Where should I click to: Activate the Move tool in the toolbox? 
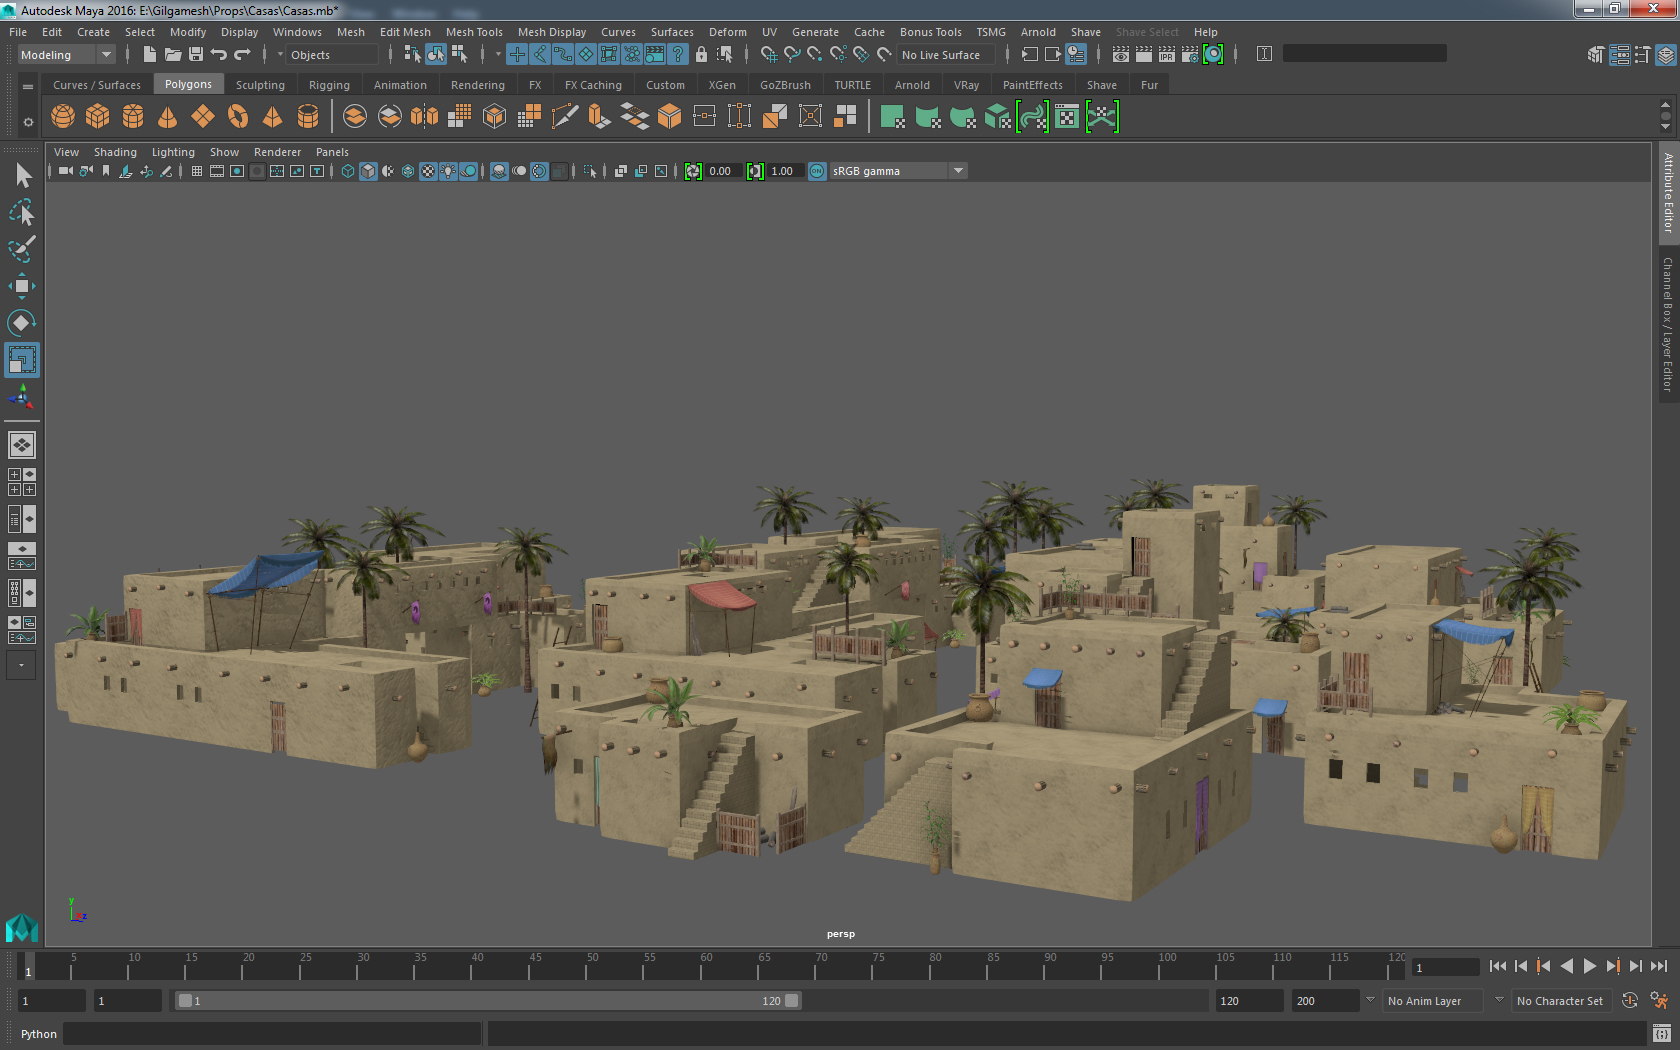point(21,287)
